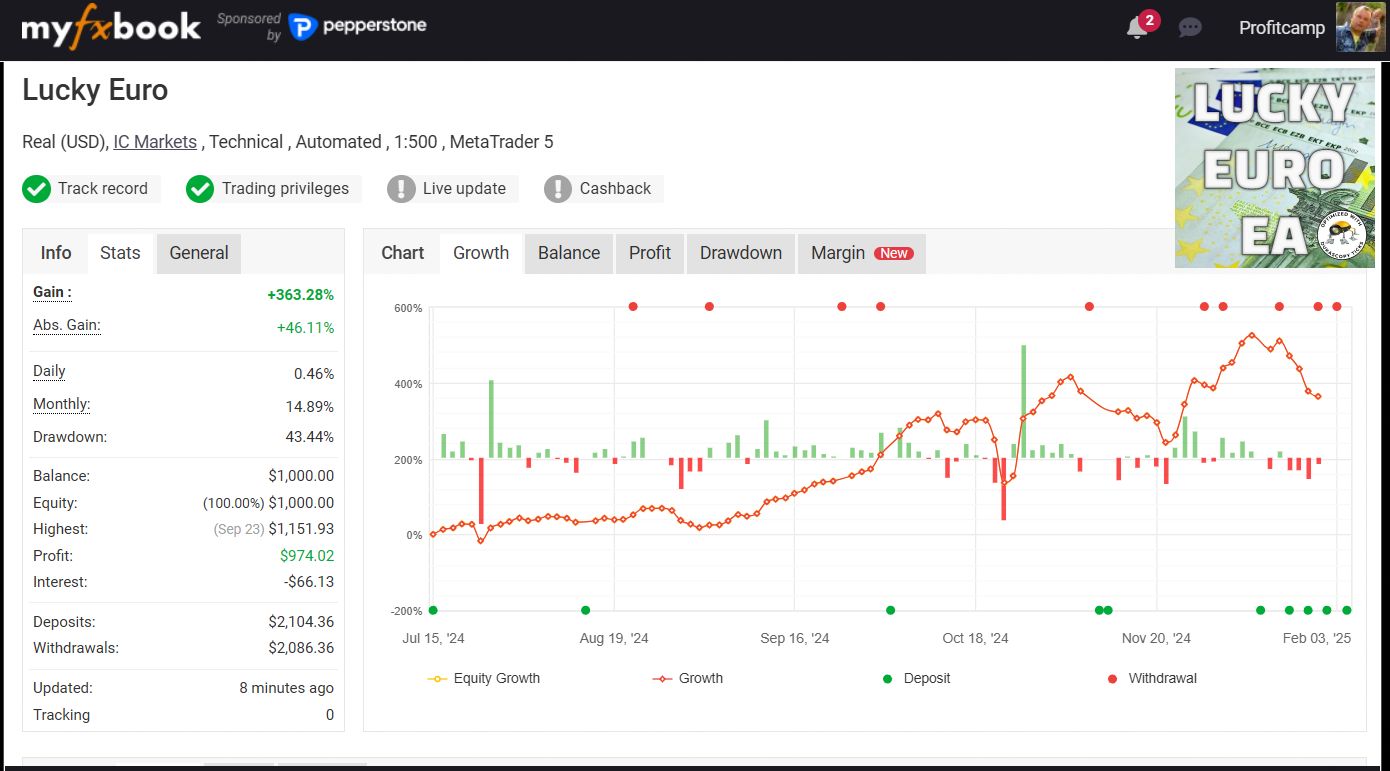Switch to the Drawdown chart tab
The height and width of the screenshot is (771, 1390).
pos(740,253)
